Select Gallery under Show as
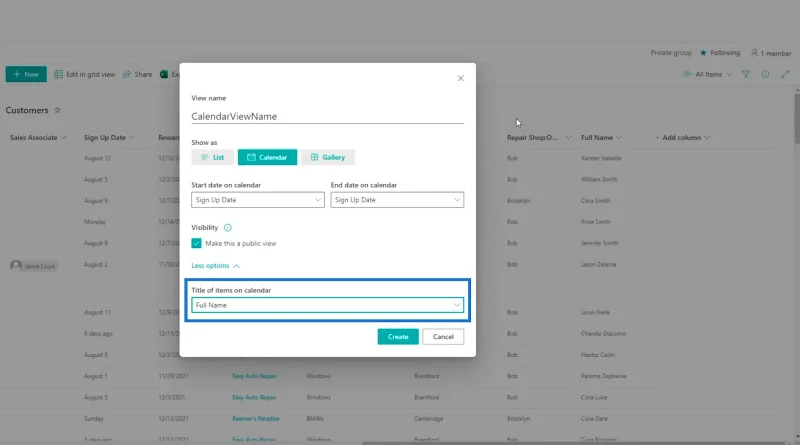Image resolution: width=800 pixels, height=445 pixels. pyautogui.click(x=328, y=157)
